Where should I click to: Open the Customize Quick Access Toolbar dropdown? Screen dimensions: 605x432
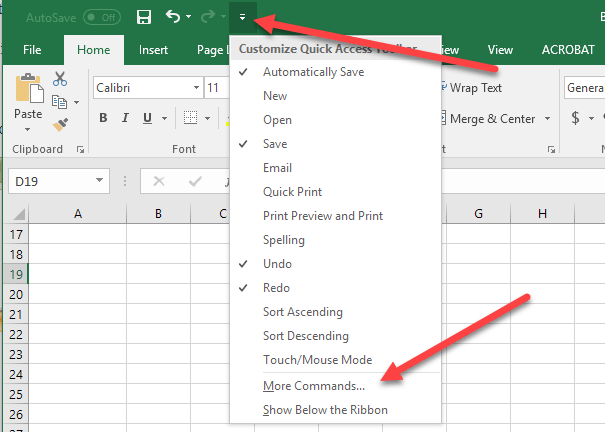242,17
